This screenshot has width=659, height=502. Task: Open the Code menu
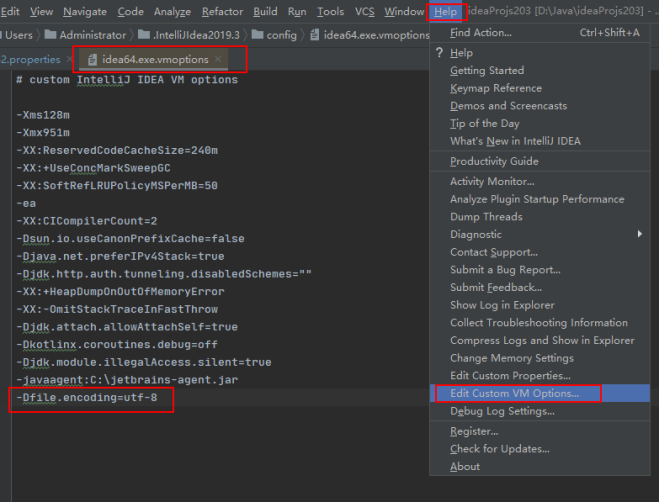(x=130, y=11)
